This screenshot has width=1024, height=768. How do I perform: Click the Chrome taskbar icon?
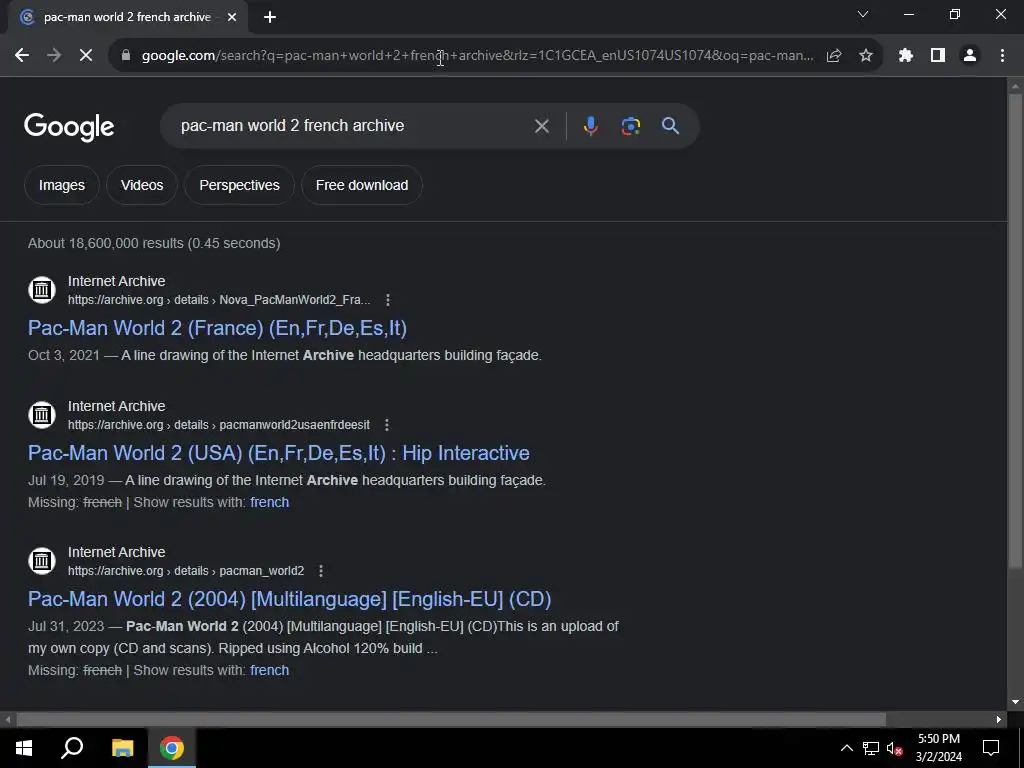(172, 748)
